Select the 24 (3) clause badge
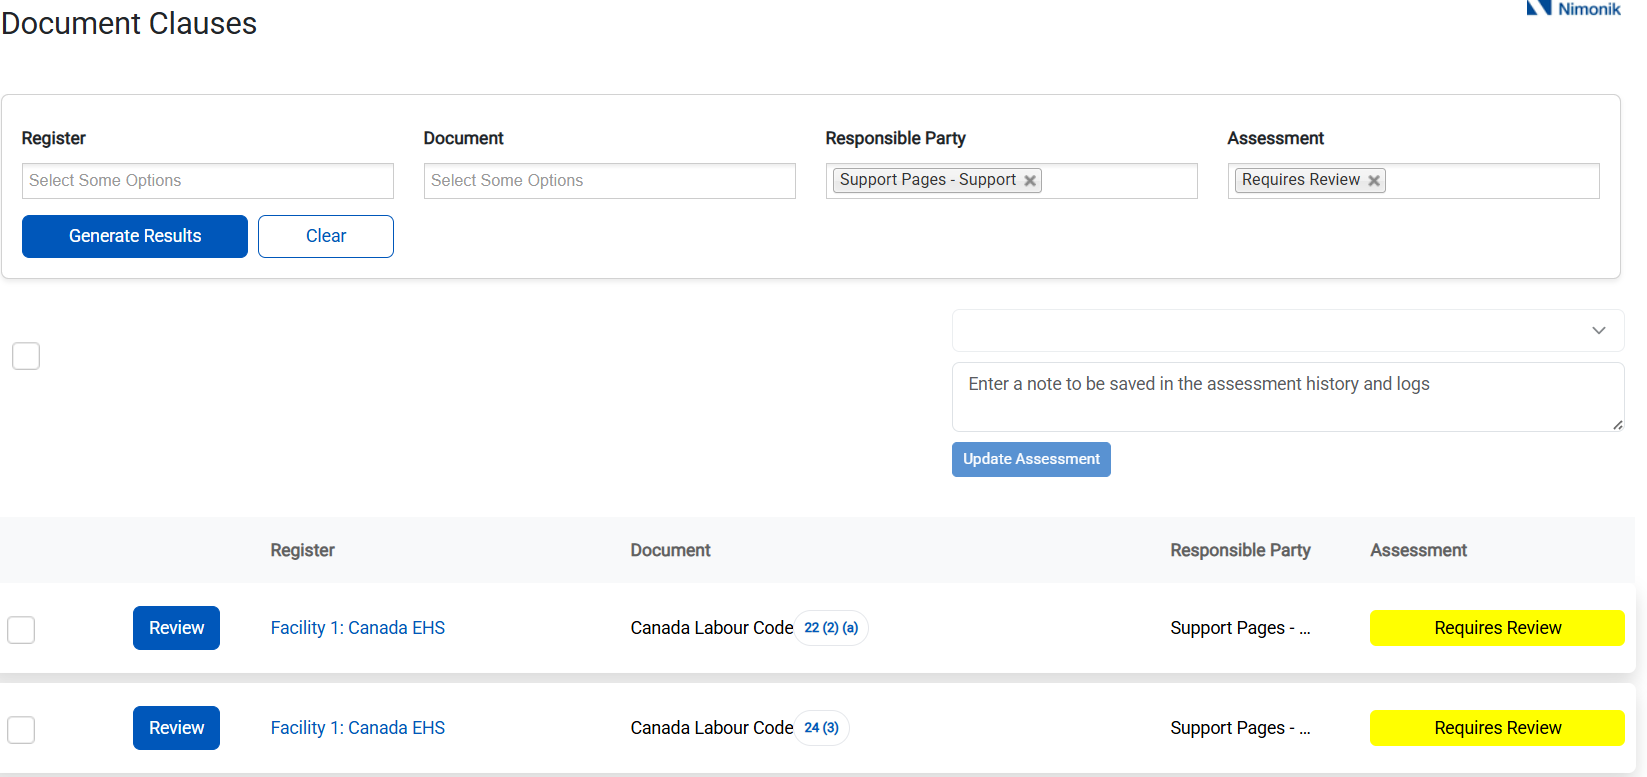Screen dimensions: 1647x777 (822, 728)
